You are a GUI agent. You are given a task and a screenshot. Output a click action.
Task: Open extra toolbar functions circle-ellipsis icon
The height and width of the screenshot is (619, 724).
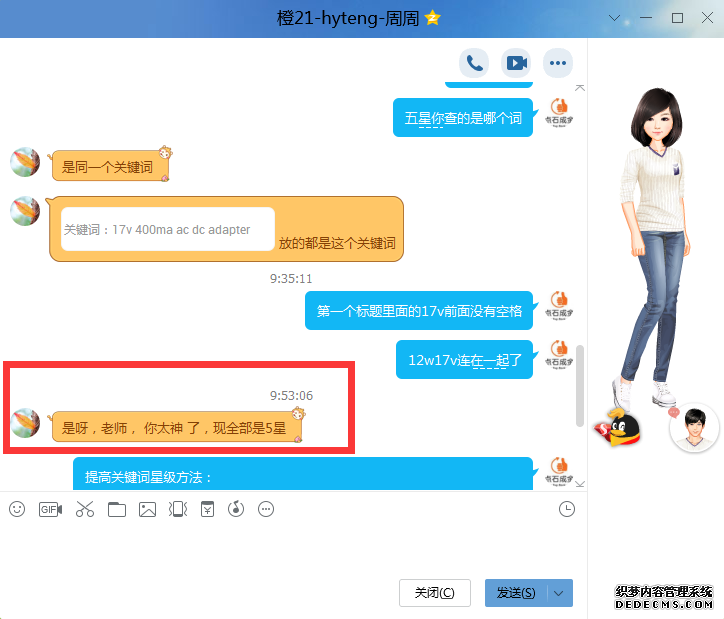(266, 509)
